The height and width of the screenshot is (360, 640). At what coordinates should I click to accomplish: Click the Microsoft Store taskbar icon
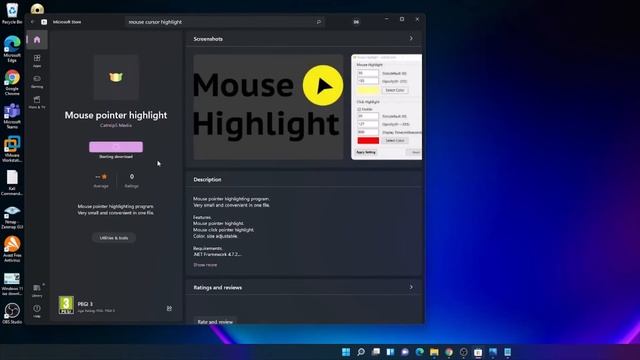pyautogui.click(x=478, y=352)
